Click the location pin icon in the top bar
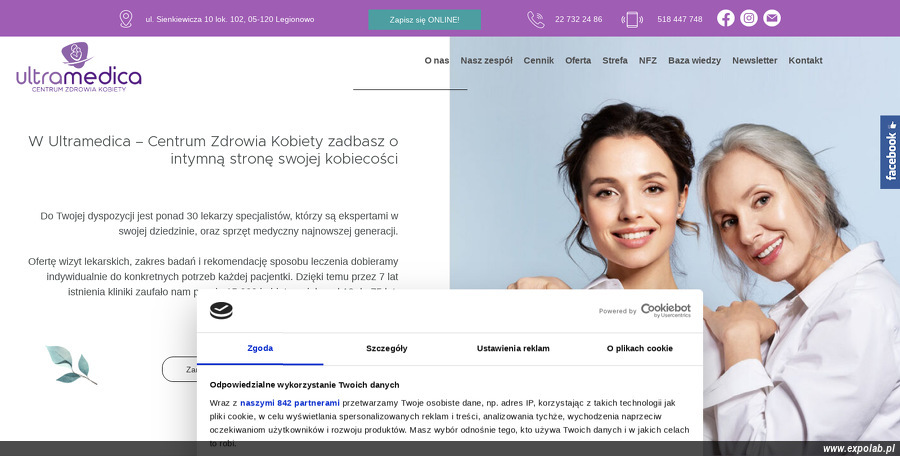Image resolution: width=900 pixels, height=456 pixels. pos(126,19)
